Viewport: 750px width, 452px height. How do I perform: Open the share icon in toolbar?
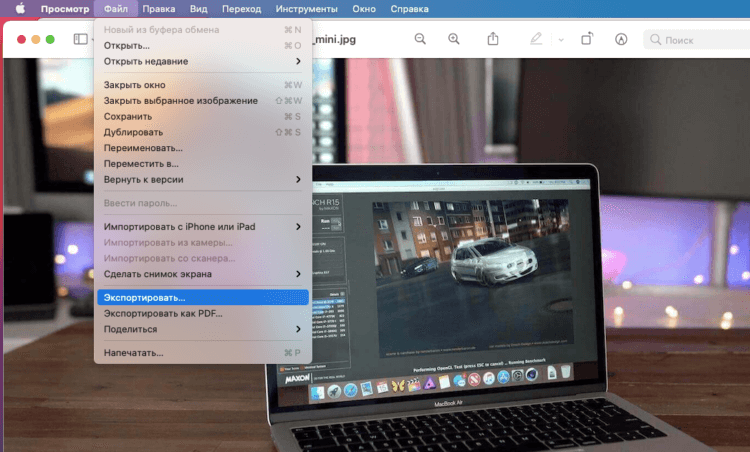click(493, 39)
